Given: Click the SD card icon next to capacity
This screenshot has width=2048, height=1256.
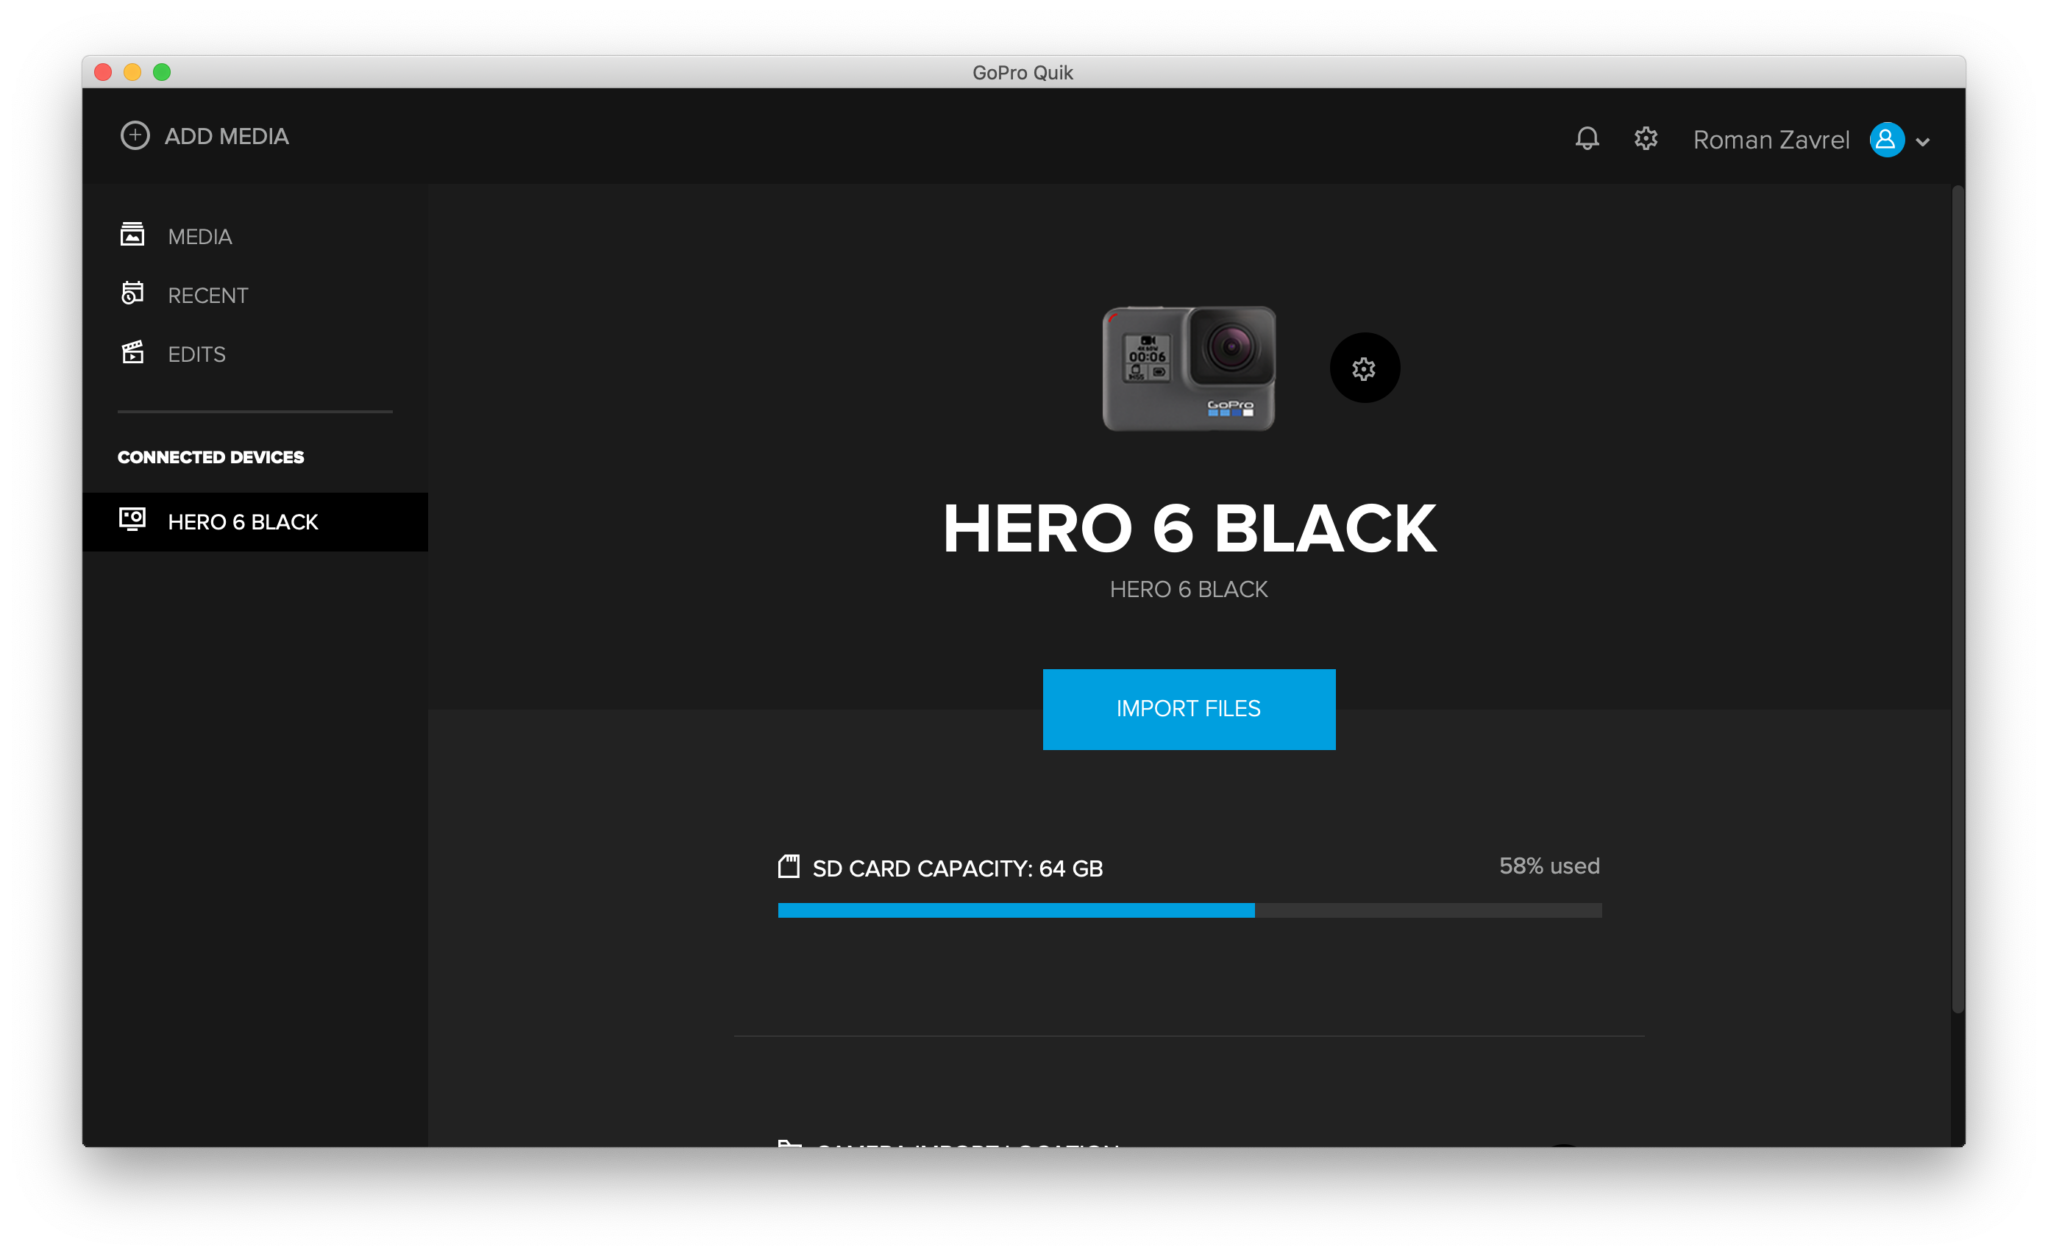Looking at the screenshot, I should pyautogui.click(x=790, y=866).
